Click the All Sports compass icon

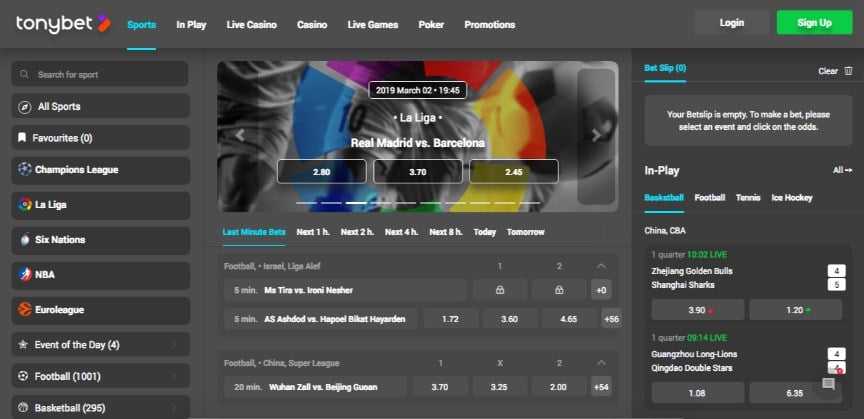tap(25, 107)
